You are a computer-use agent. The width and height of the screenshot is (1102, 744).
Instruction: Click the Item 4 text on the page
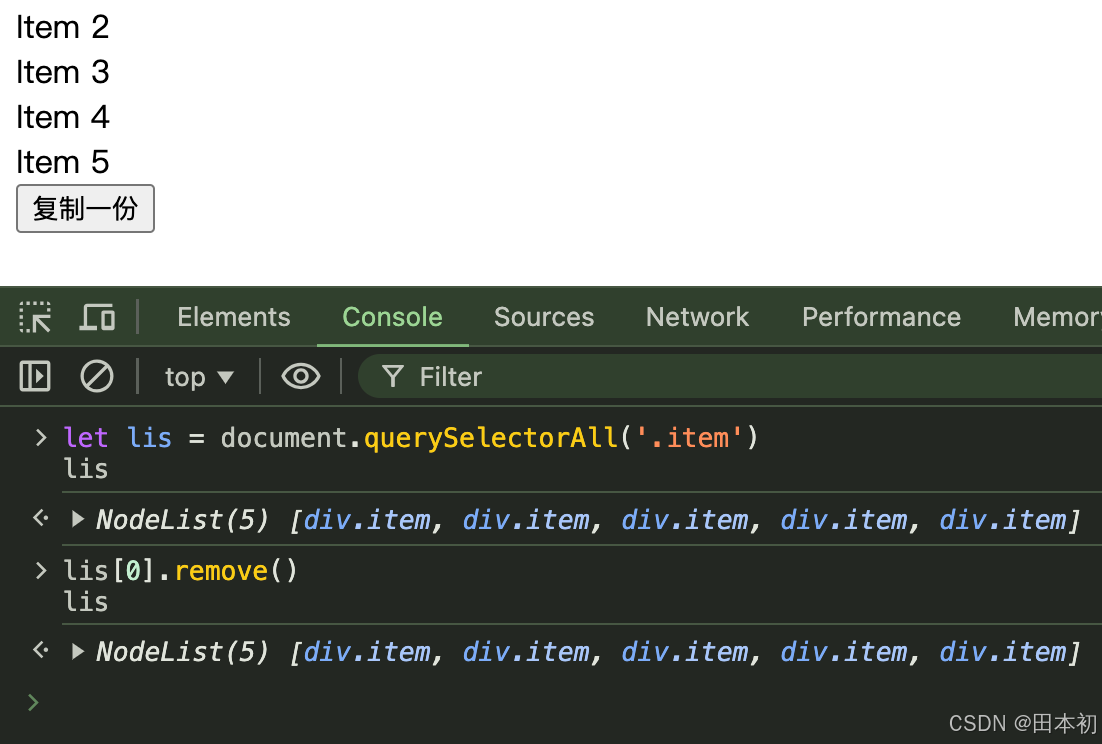coord(63,117)
